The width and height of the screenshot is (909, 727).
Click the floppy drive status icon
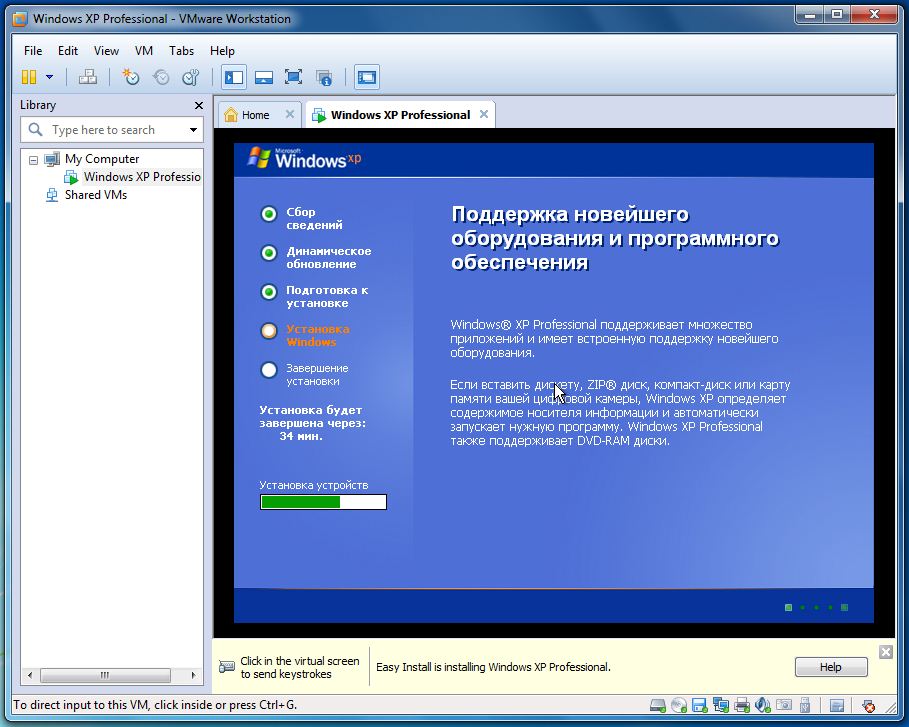700,706
